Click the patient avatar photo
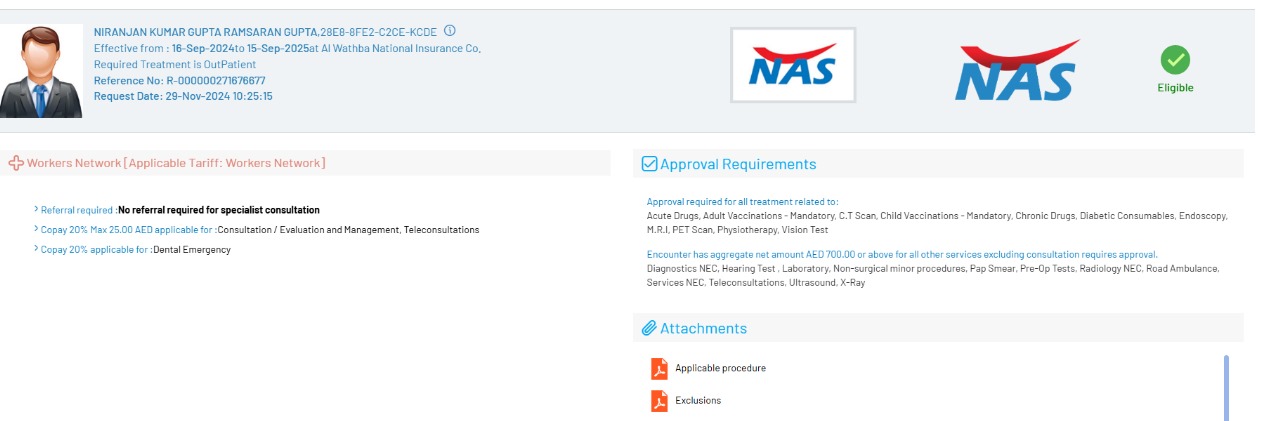Image resolution: width=1280 pixels, height=421 pixels. click(41, 71)
